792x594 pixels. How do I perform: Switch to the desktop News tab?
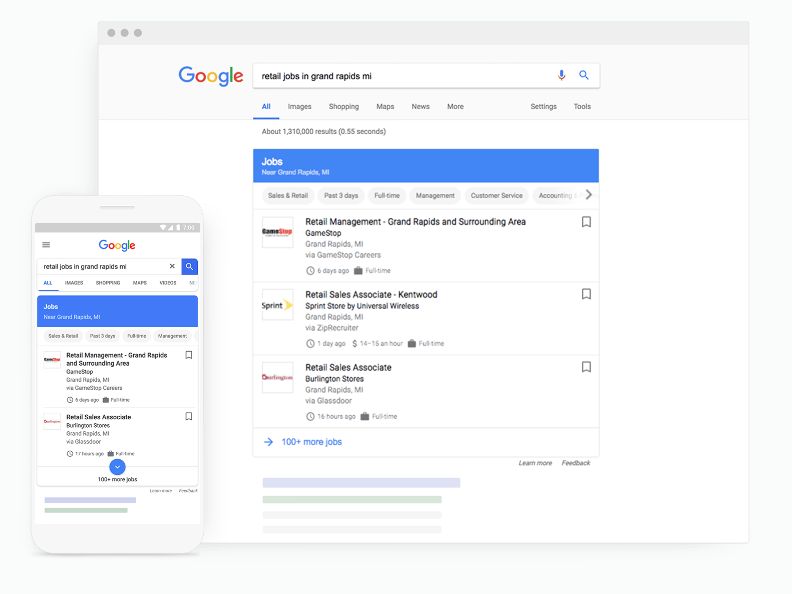click(x=420, y=107)
